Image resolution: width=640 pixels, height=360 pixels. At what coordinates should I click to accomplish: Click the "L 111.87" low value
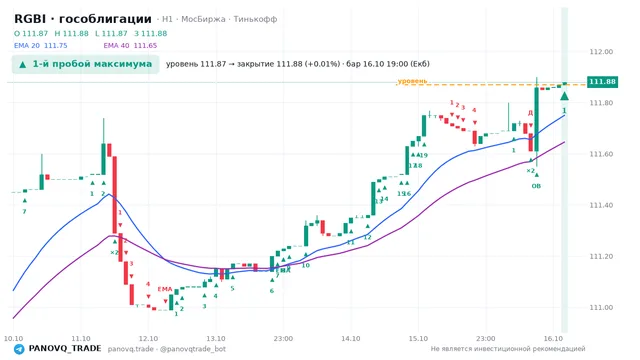(x=111, y=33)
